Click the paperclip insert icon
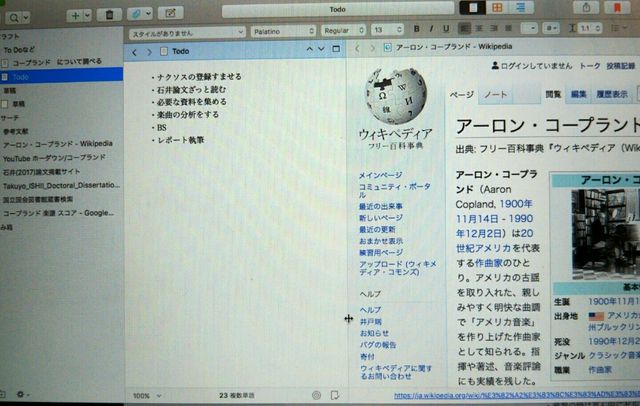 tap(136, 14)
